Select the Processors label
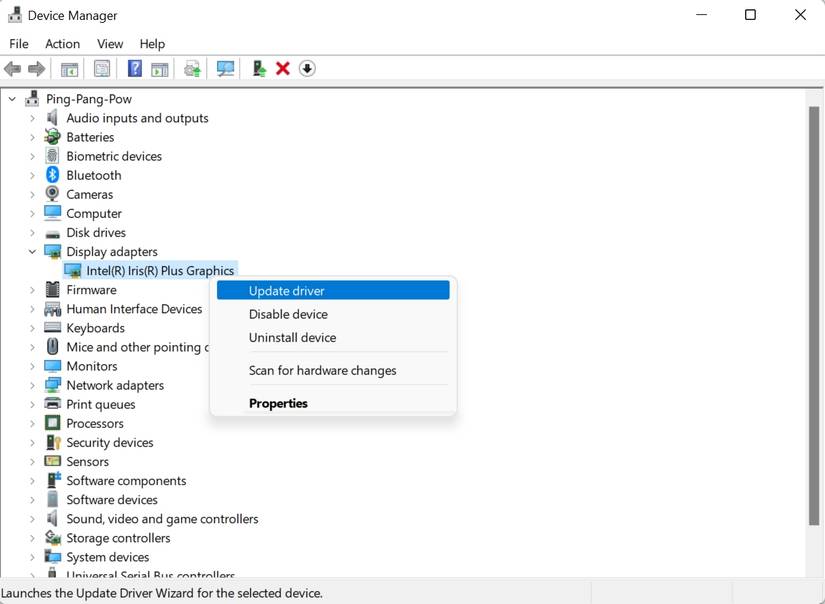Viewport: 825px width, 604px height. (95, 423)
